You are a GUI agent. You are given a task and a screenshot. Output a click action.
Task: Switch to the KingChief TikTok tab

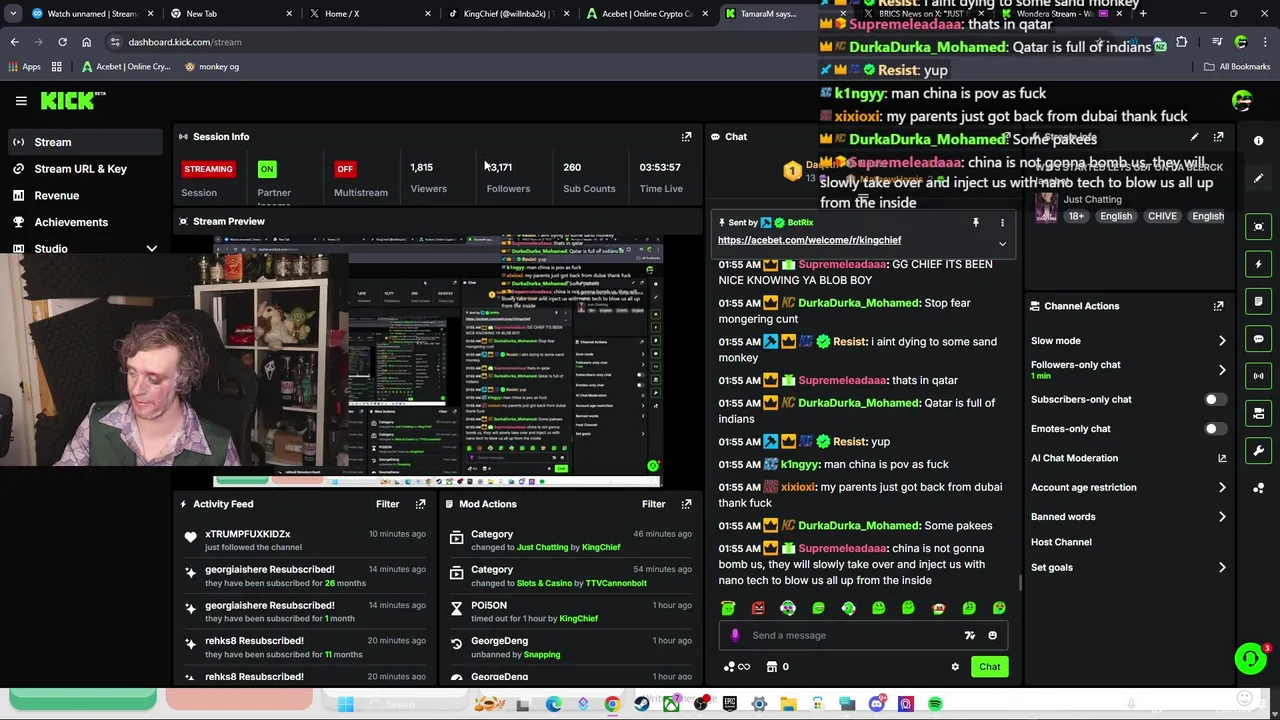pyautogui.click(x=507, y=14)
